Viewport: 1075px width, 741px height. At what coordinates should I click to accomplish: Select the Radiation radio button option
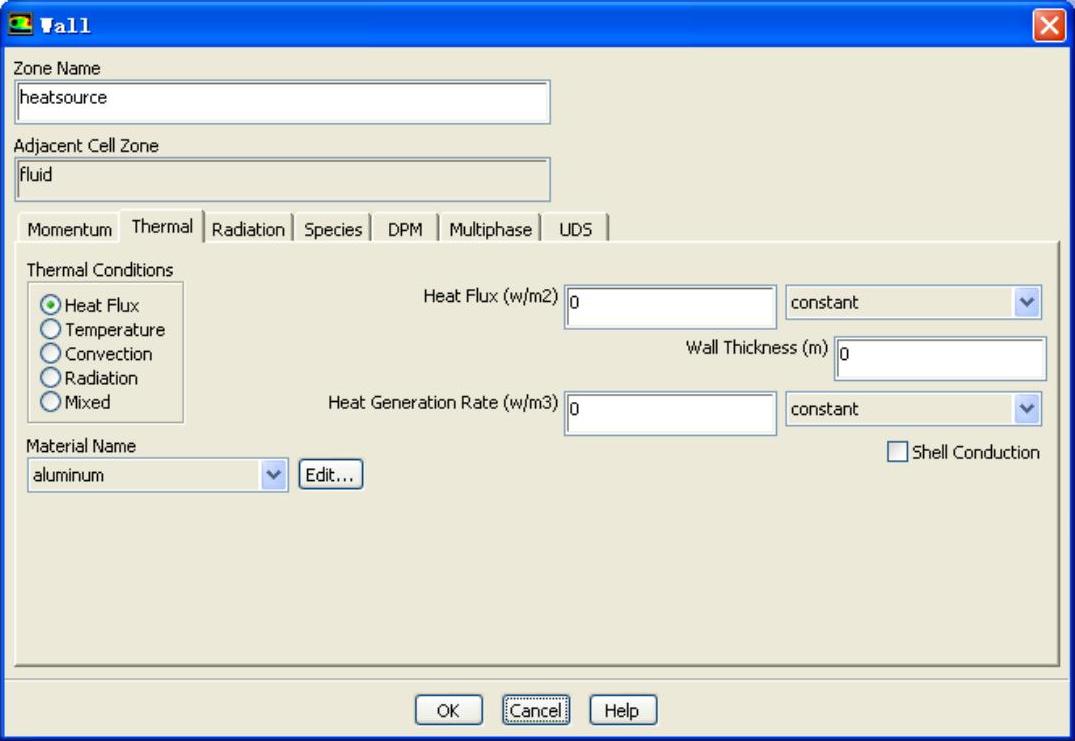click(x=49, y=377)
